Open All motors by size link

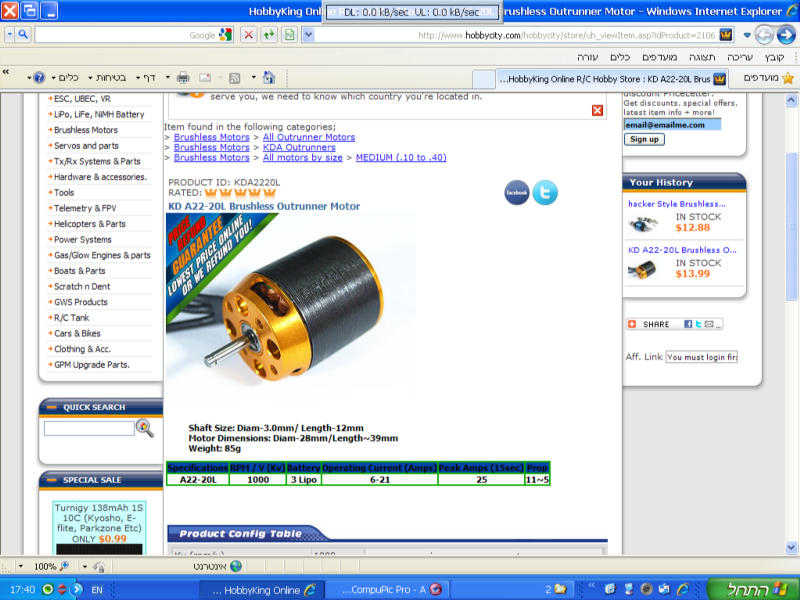[303, 158]
